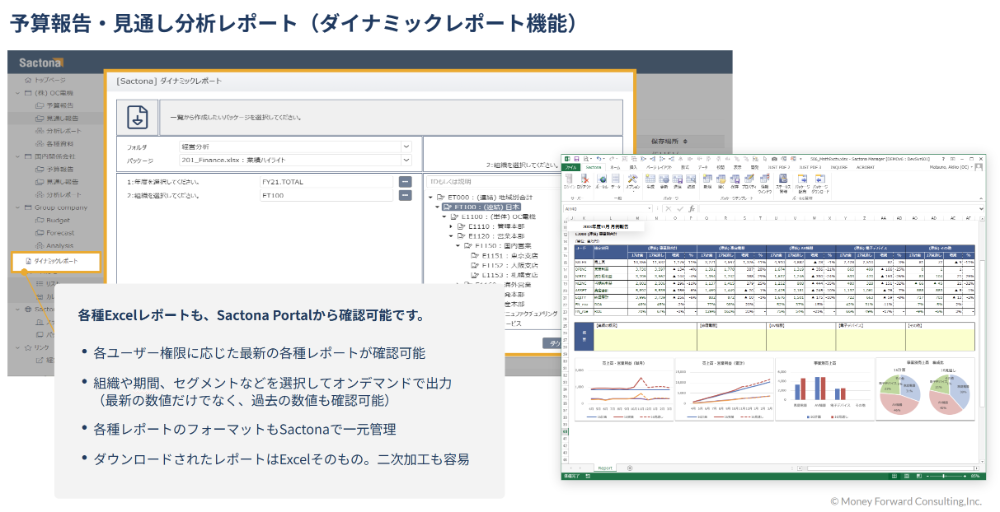
Task: Click the minus button beside FY21.TOTAL
Action: [405, 182]
